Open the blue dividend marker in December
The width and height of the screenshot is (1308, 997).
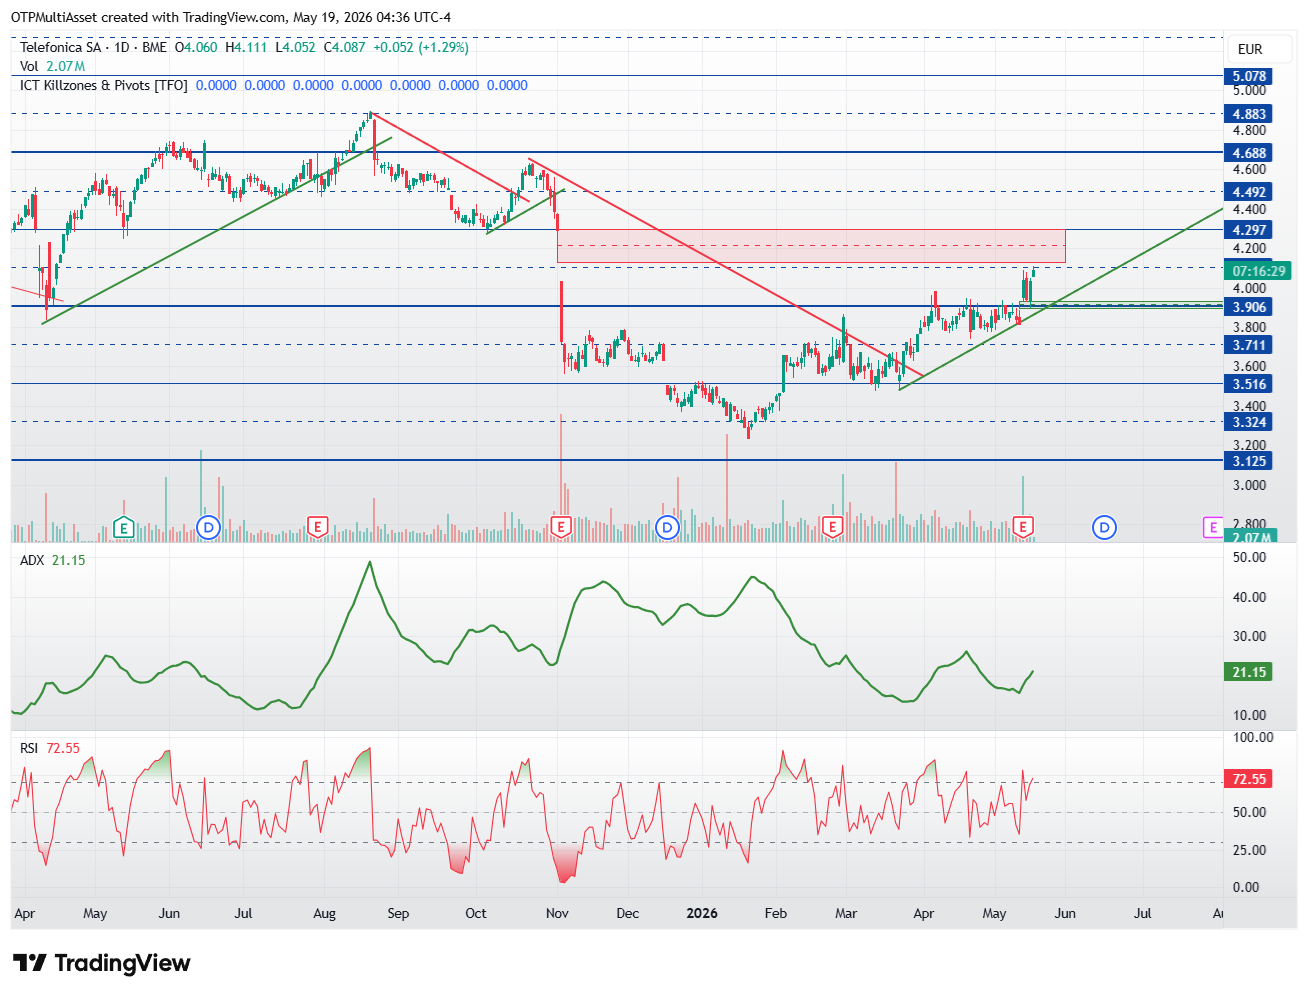tap(668, 527)
